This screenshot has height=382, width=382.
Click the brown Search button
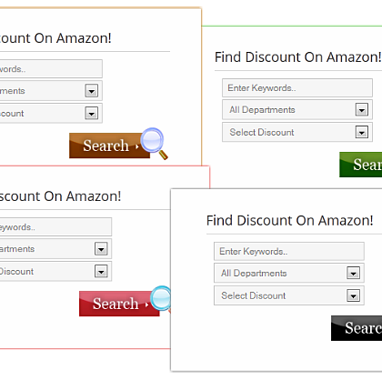pyautogui.click(x=109, y=146)
